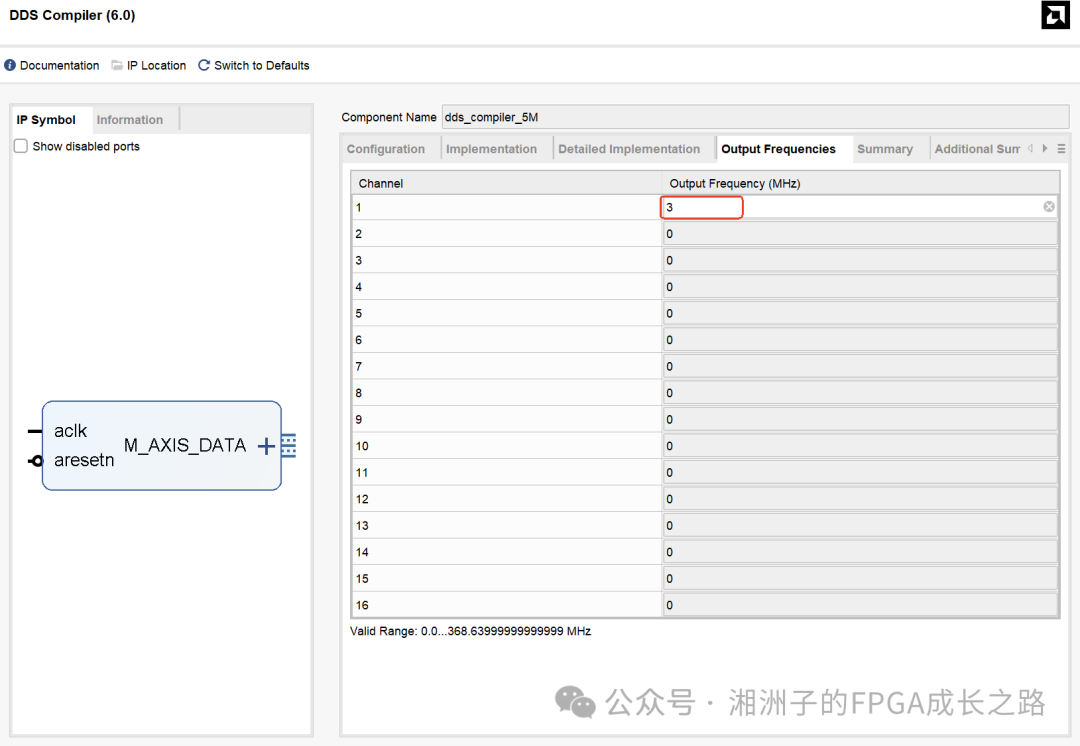The width and height of the screenshot is (1080, 746).
Task: Switch to the Information tab
Action: point(129,120)
